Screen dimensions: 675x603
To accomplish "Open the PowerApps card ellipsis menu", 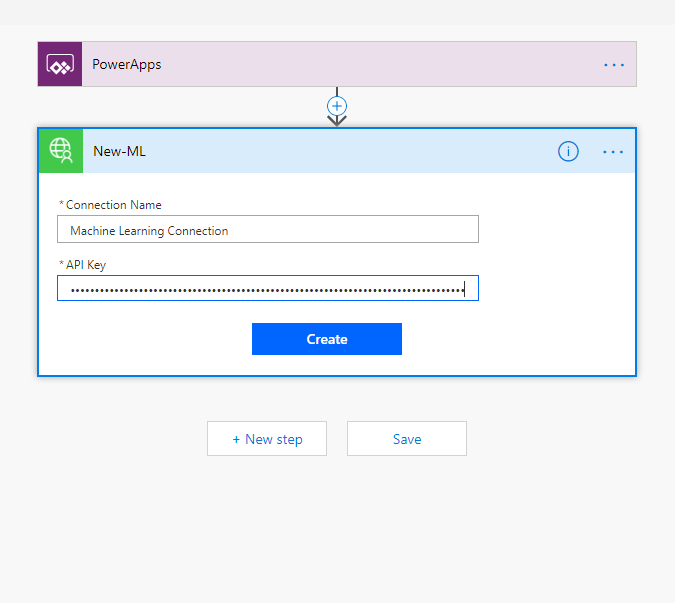I will (x=613, y=64).
